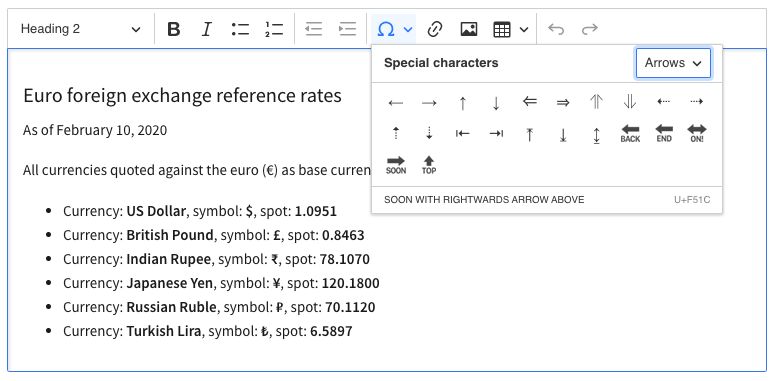Increase indent with indent button

[347, 29]
